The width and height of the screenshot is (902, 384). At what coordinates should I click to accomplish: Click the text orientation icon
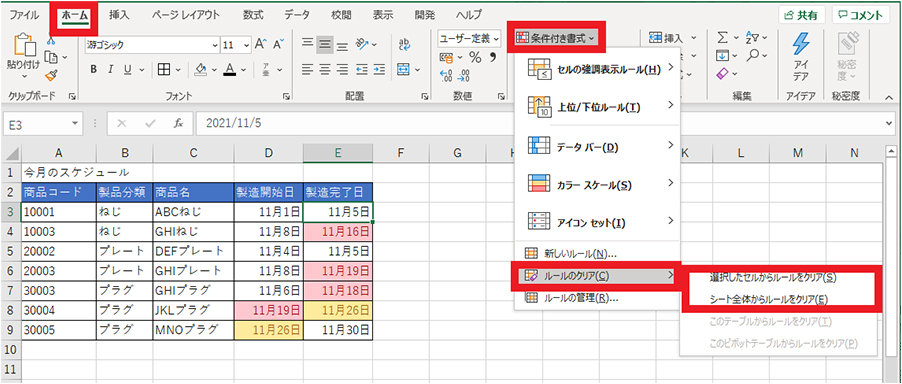(362, 44)
